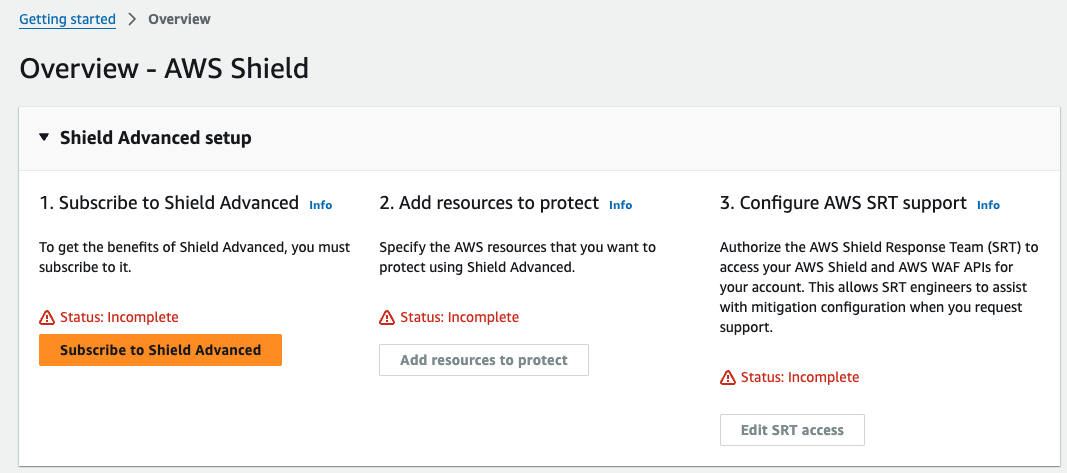This screenshot has width=1067, height=473.
Task: Click 'To get the benefits of Shield Advanced' description
Action: click(195, 257)
